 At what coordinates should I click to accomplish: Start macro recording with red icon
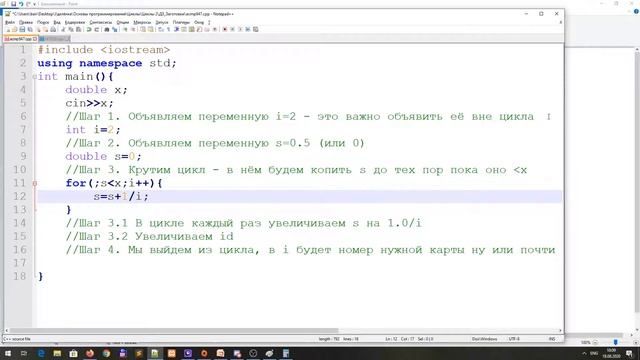(225, 29)
